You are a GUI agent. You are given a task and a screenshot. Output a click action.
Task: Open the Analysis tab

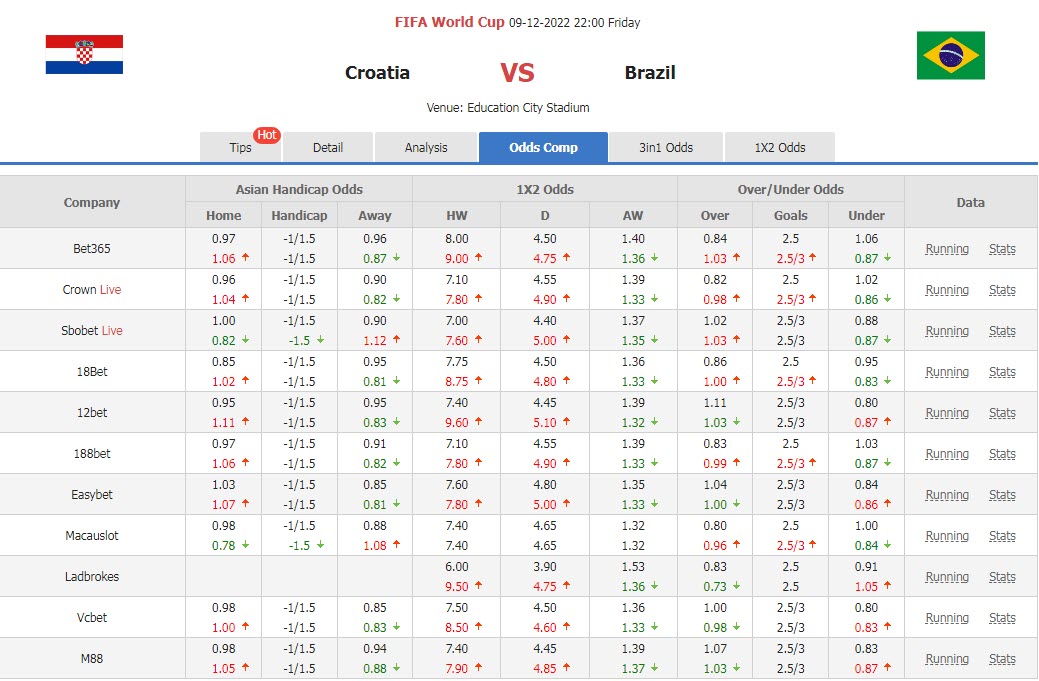[426, 148]
